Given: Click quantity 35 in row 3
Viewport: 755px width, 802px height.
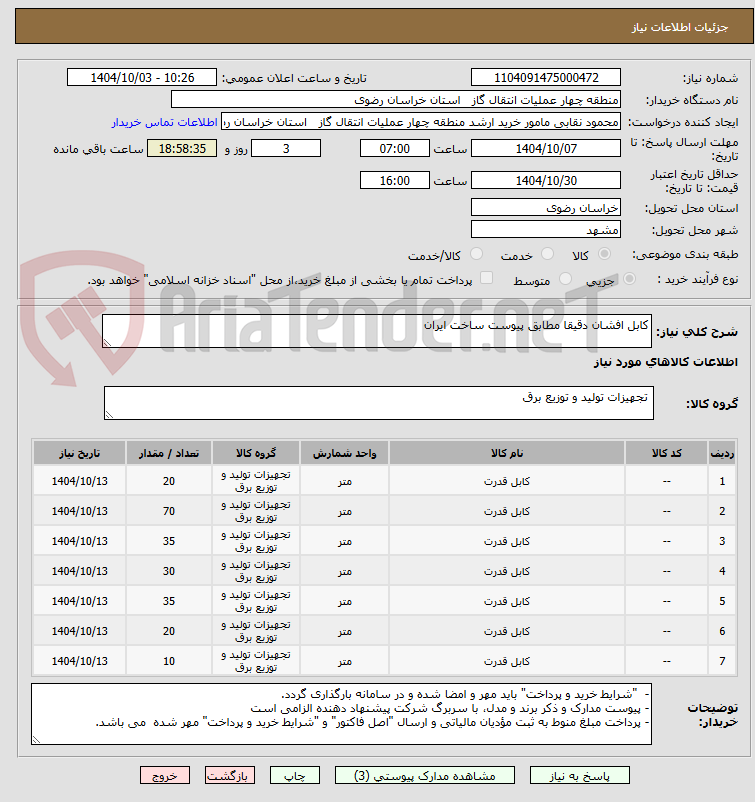Looking at the screenshot, I should (169, 541).
